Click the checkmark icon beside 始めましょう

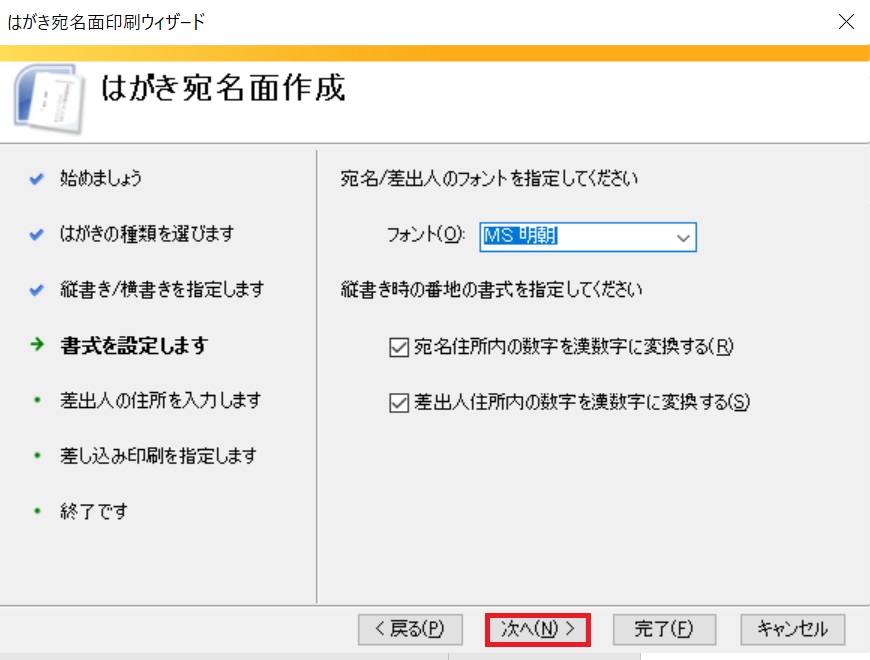tap(37, 179)
